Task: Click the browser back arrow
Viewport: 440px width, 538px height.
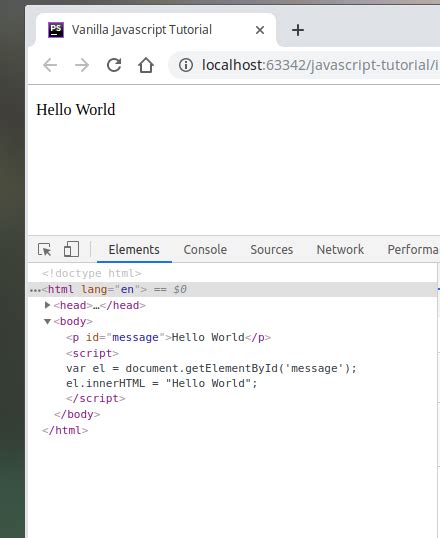Action: click(x=50, y=65)
